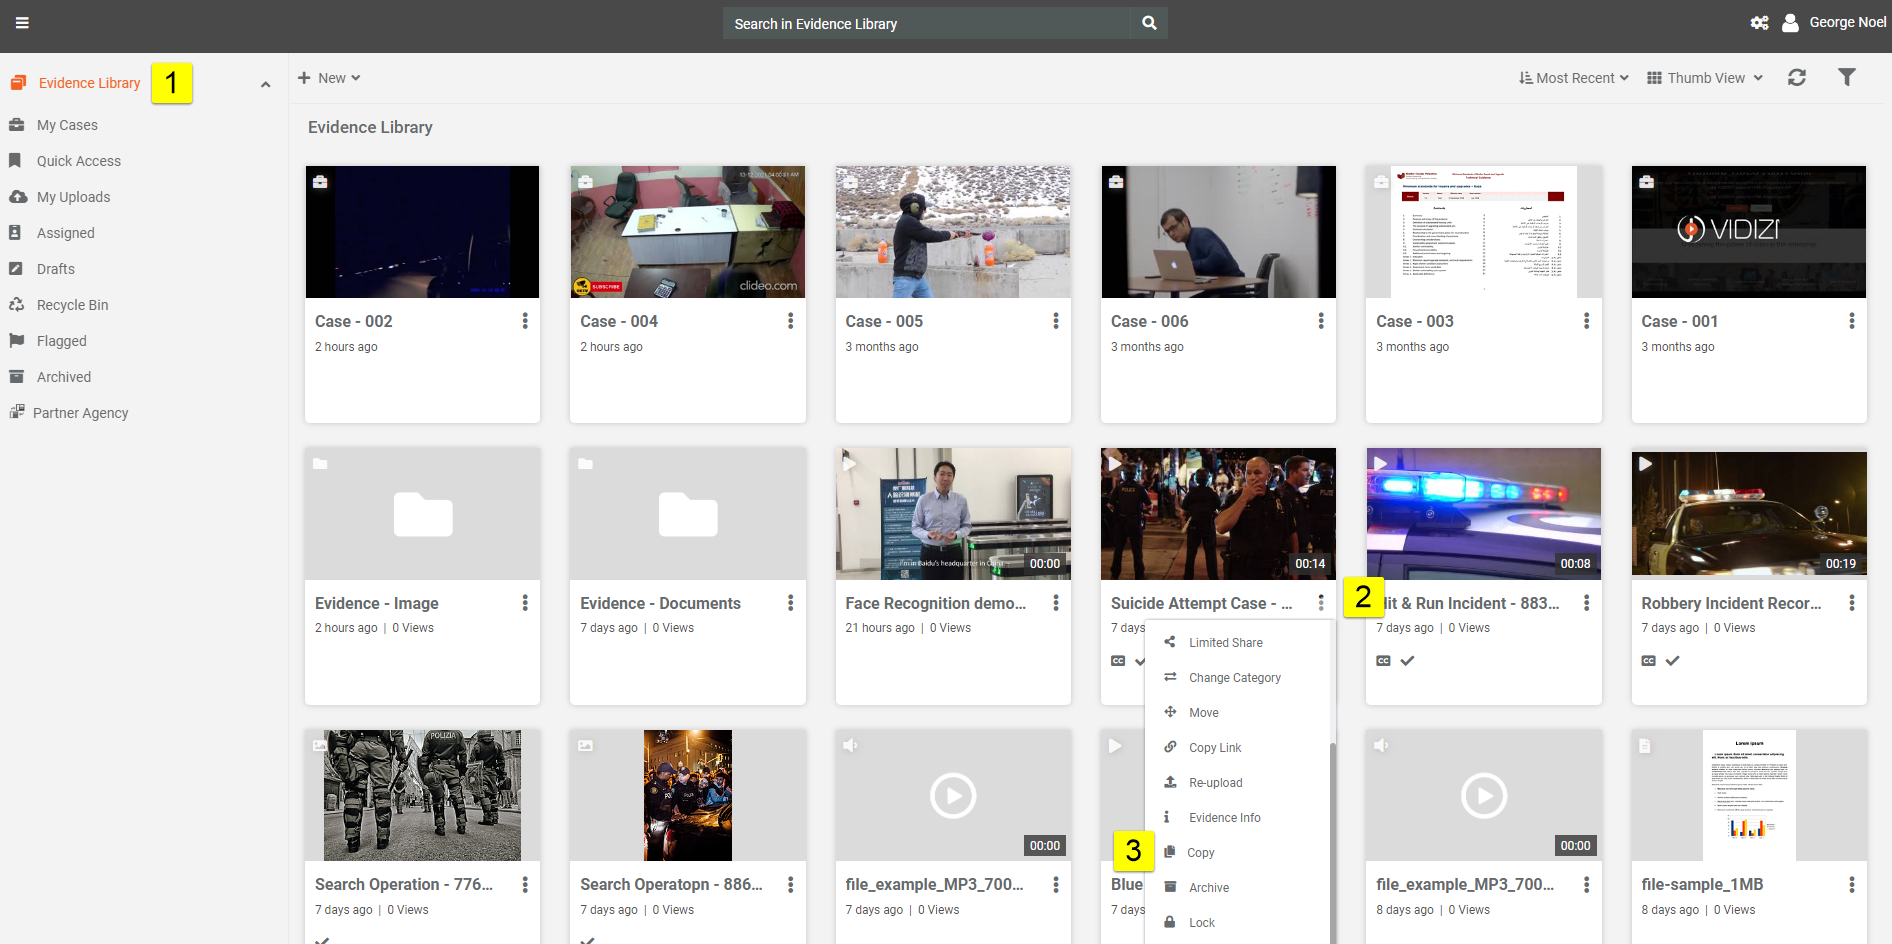Select Change Category from context menu
This screenshot has height=944, width=1892.
(1234, 678)
